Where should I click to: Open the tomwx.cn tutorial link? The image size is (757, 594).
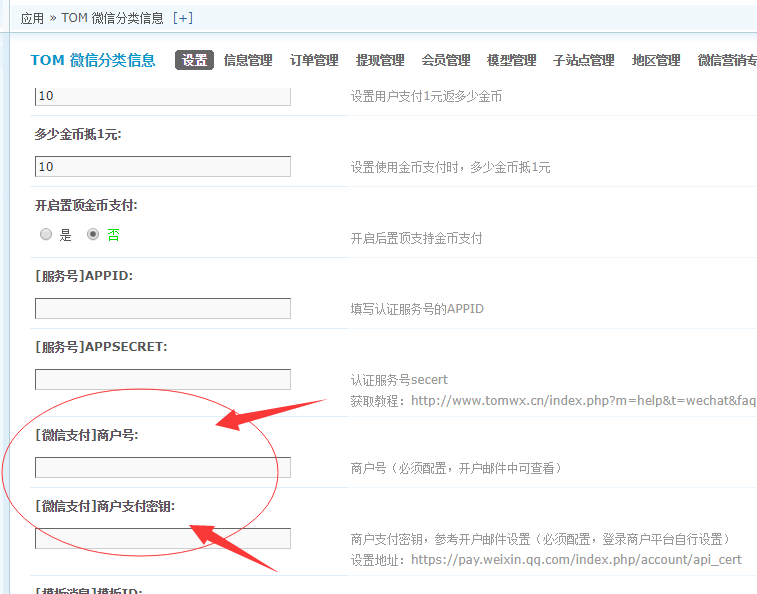(x=582, y=400)
